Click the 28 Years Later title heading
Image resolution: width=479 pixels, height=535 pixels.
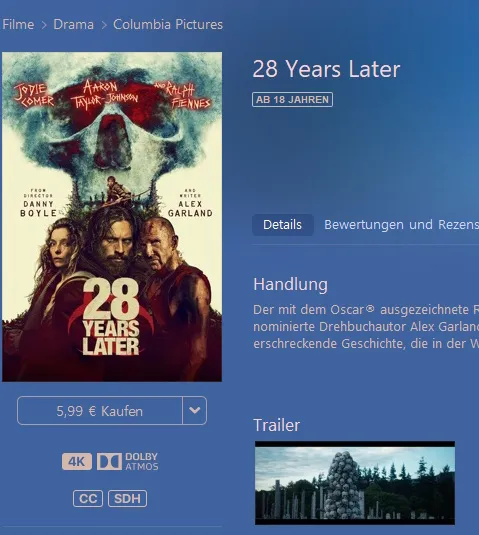pos(326,69)
